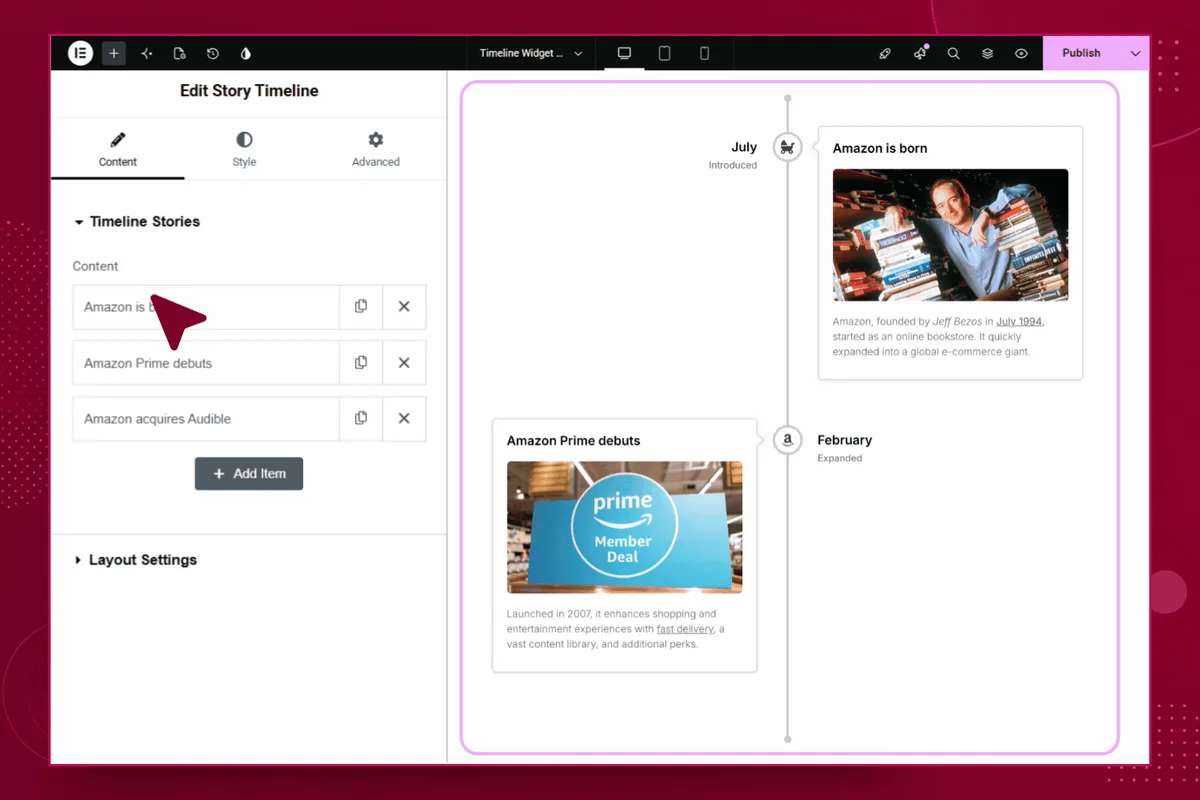The width and height of the screenshot is (1200, 800).
Task: Collapse the Timeline Stories section
Action: [x=137, y=222]
